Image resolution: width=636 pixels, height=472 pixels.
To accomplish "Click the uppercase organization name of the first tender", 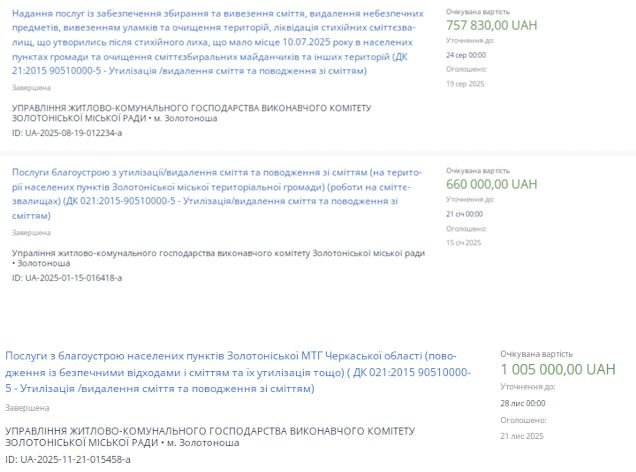I will pyautogui.click(x=191, y=112).
